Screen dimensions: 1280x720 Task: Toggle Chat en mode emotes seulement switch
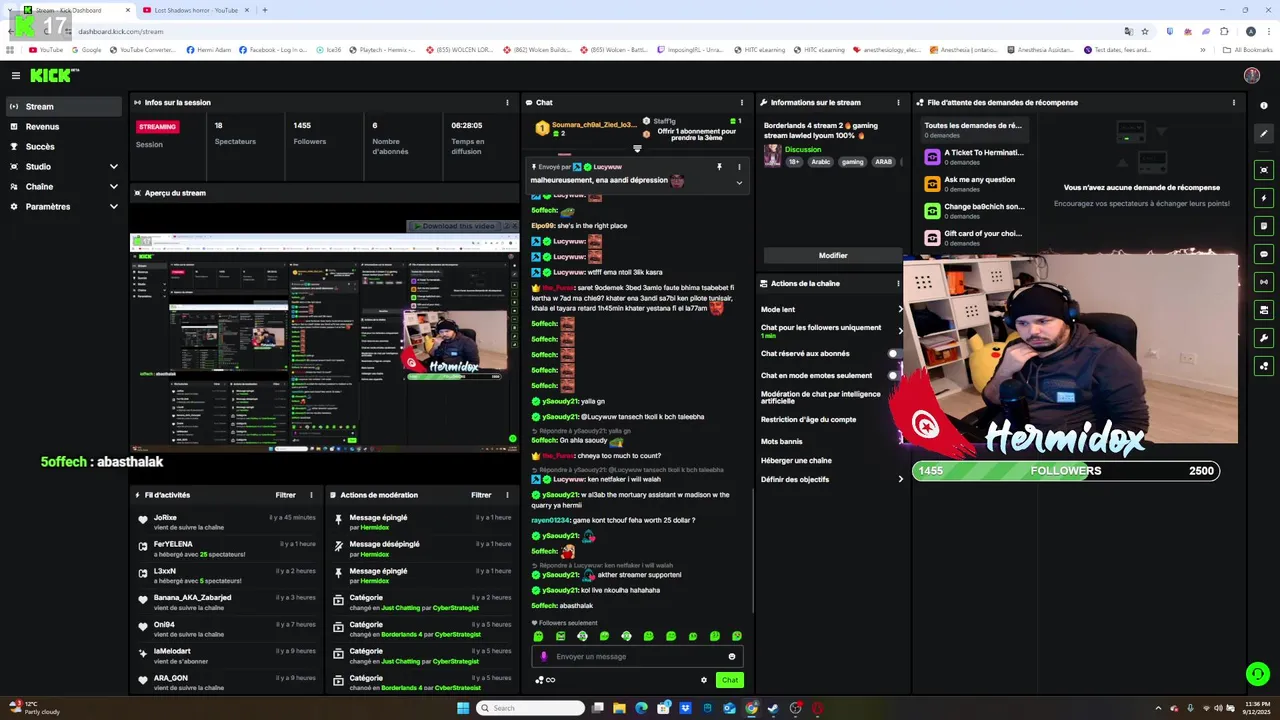[x=893, y=375]
